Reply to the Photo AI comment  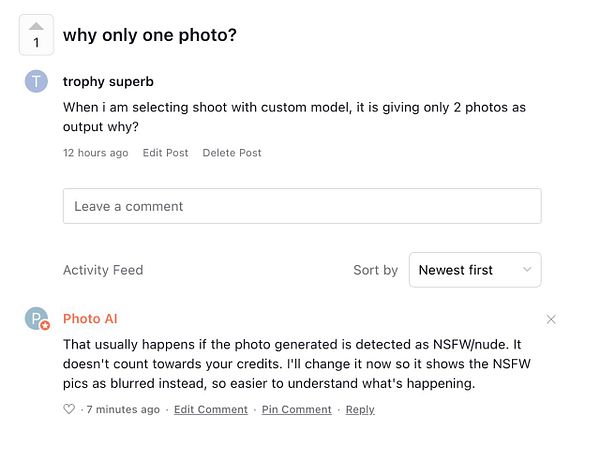[x=360, y=409]
